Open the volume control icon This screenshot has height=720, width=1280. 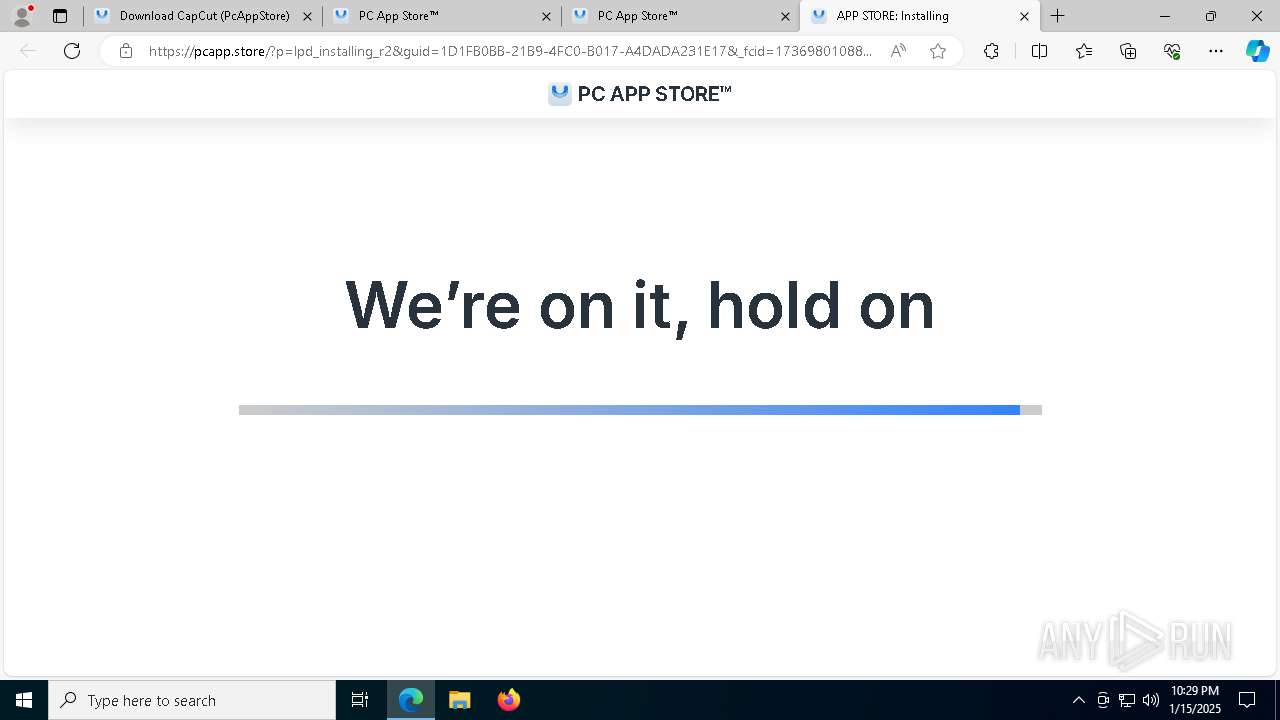click(x=1151, y=700)
